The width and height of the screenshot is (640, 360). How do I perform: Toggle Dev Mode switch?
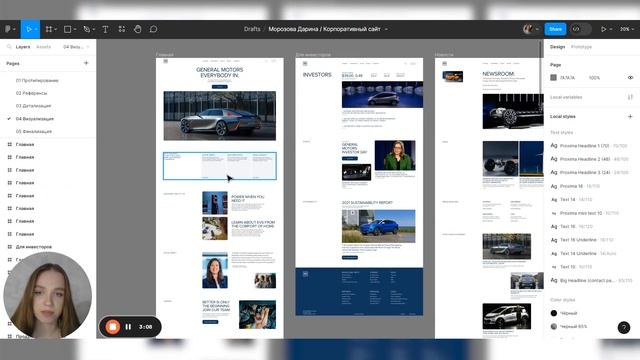coord(580,29)
